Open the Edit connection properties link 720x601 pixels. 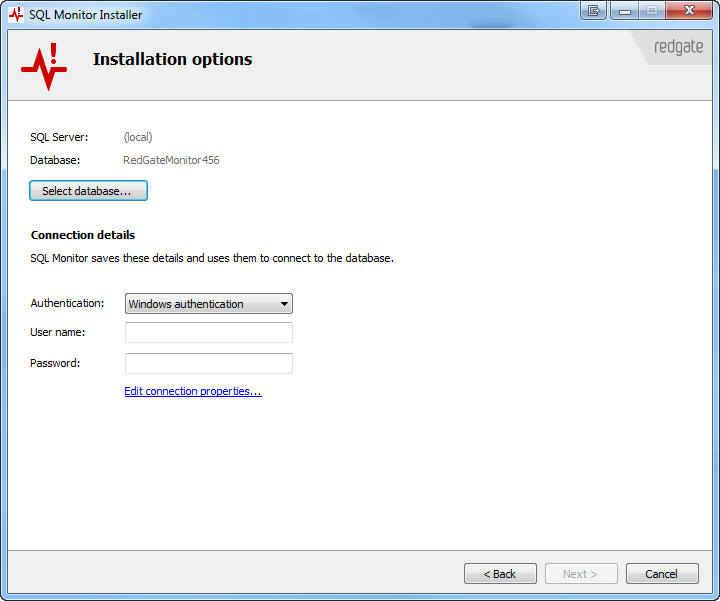192,391
